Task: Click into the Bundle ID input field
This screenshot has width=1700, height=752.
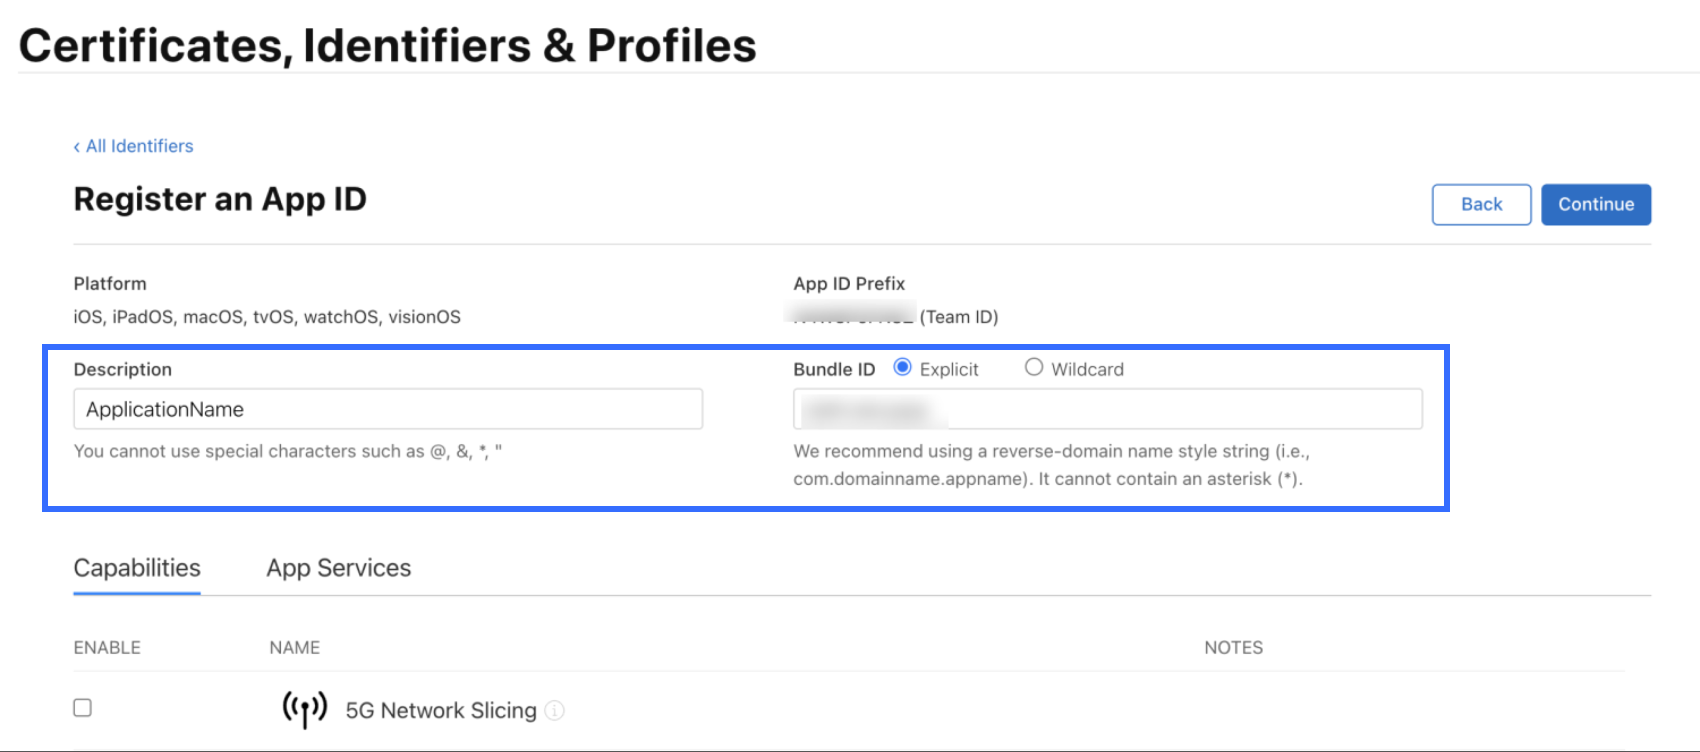Action: [1108, 409]
